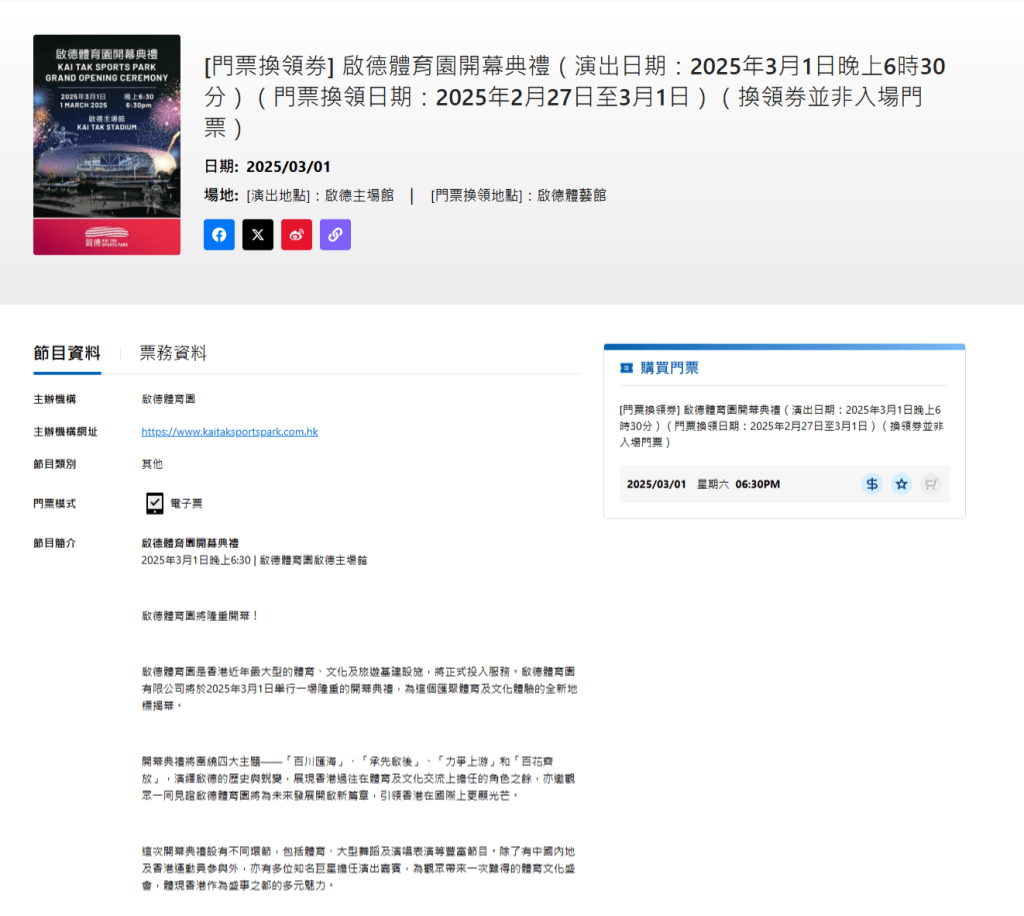Open the kaitaksportspark.com.hk organiser link

coord(230,432)
